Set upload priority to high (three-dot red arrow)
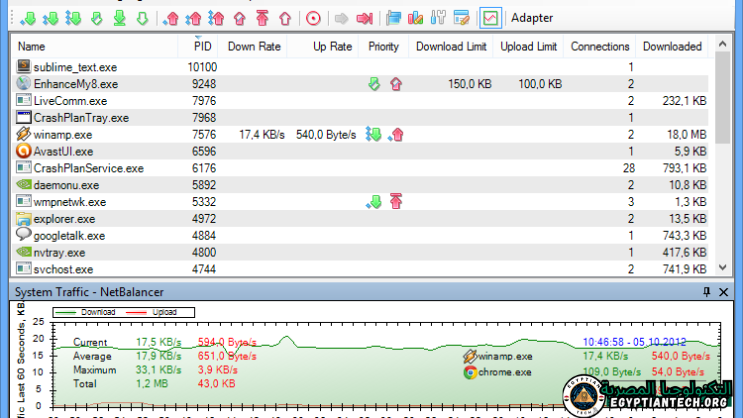 216,18
